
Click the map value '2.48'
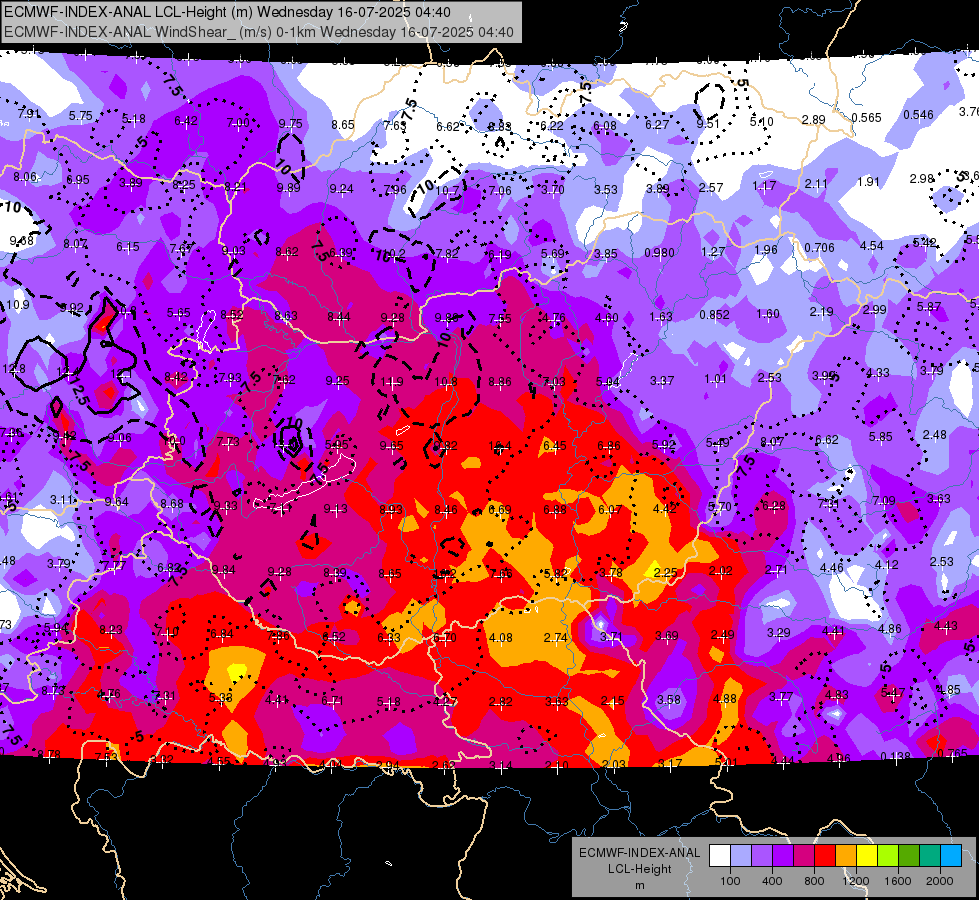(935, 435)
